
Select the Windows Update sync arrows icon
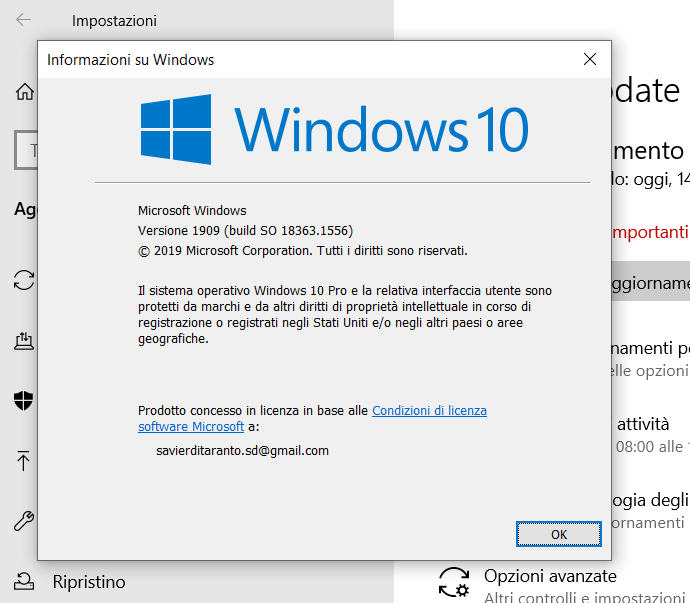[24, 280]
